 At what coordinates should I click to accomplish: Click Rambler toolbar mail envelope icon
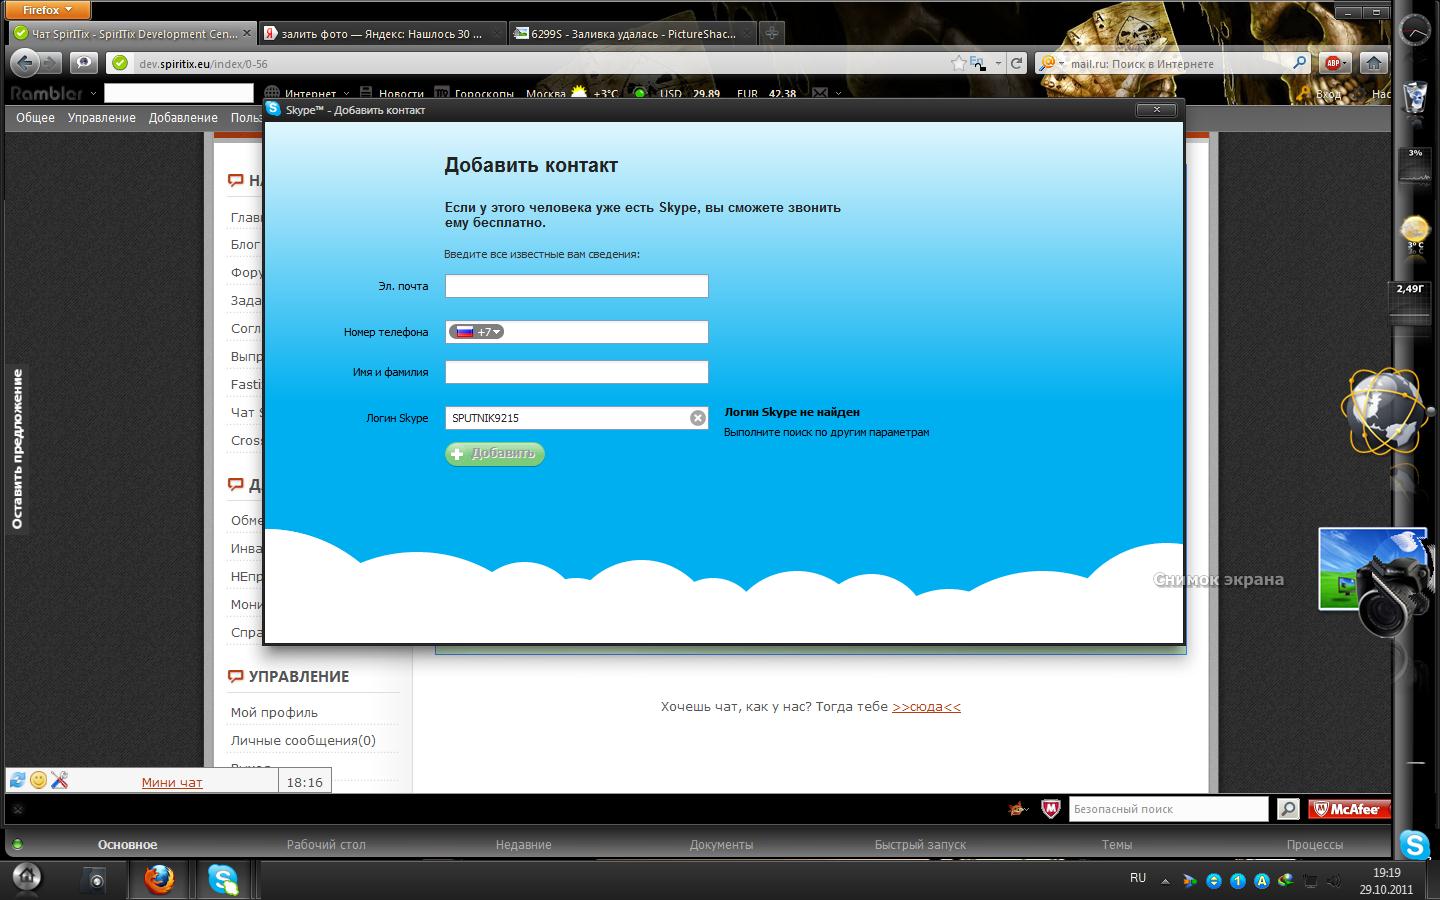[820, 94]
